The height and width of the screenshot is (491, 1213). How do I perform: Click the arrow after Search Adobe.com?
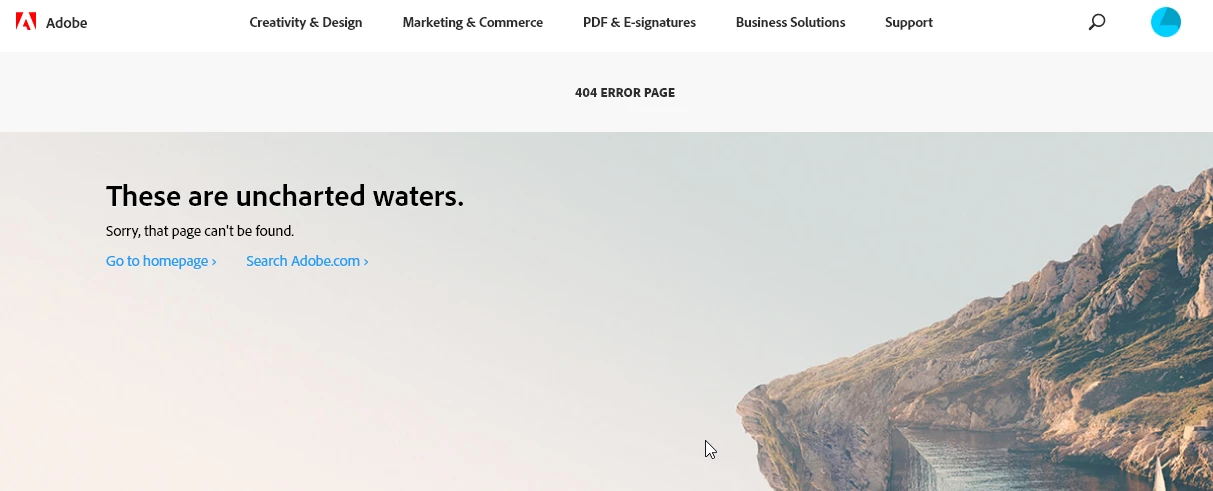coord(366,262)
